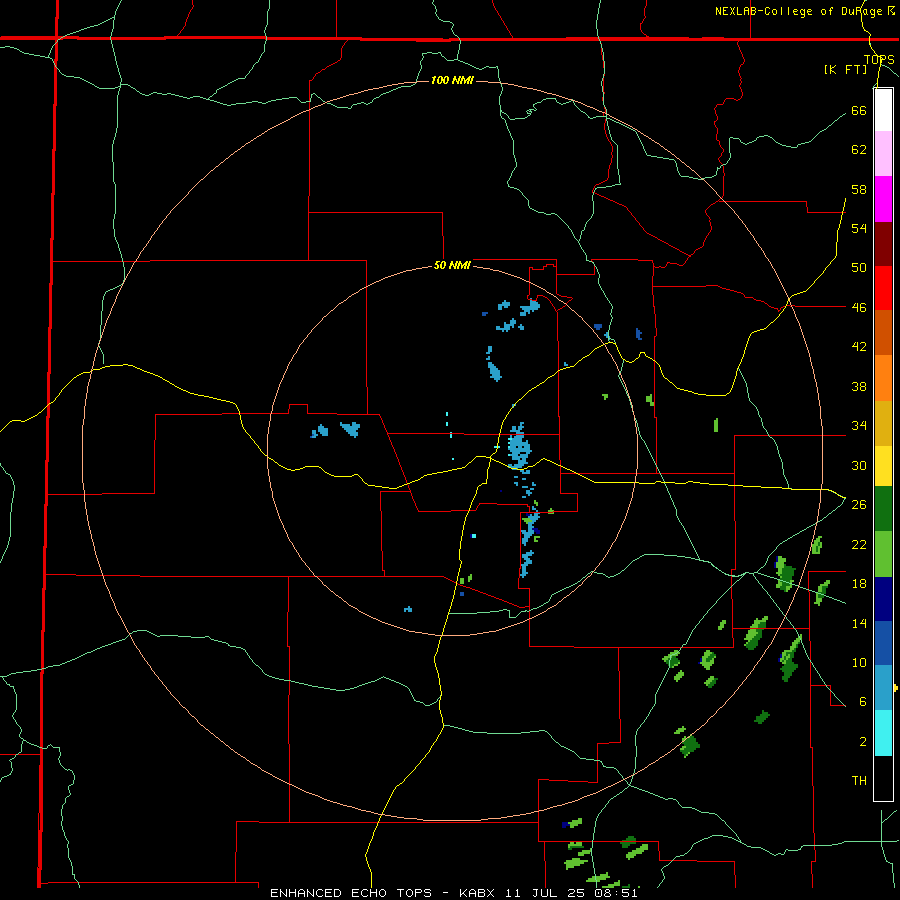Click the '22' legend value

(859, 544)
